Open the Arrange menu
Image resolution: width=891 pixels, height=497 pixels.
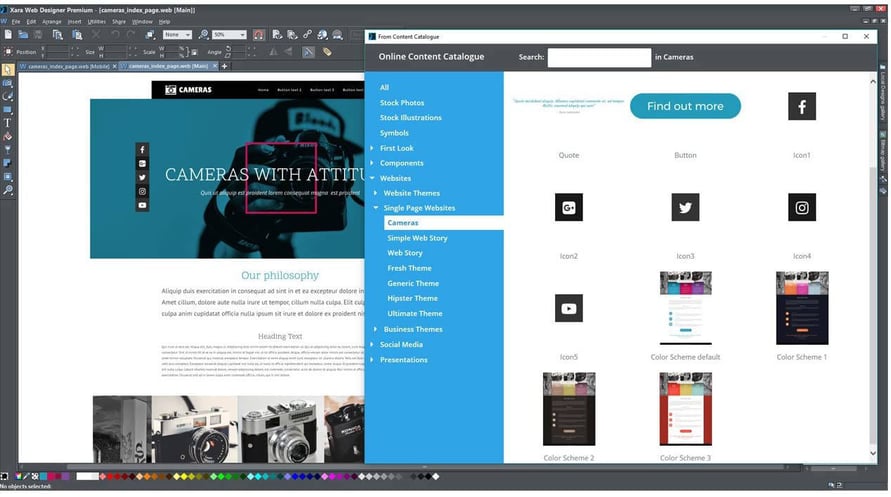pyautogui.click(x=52, y=22)
